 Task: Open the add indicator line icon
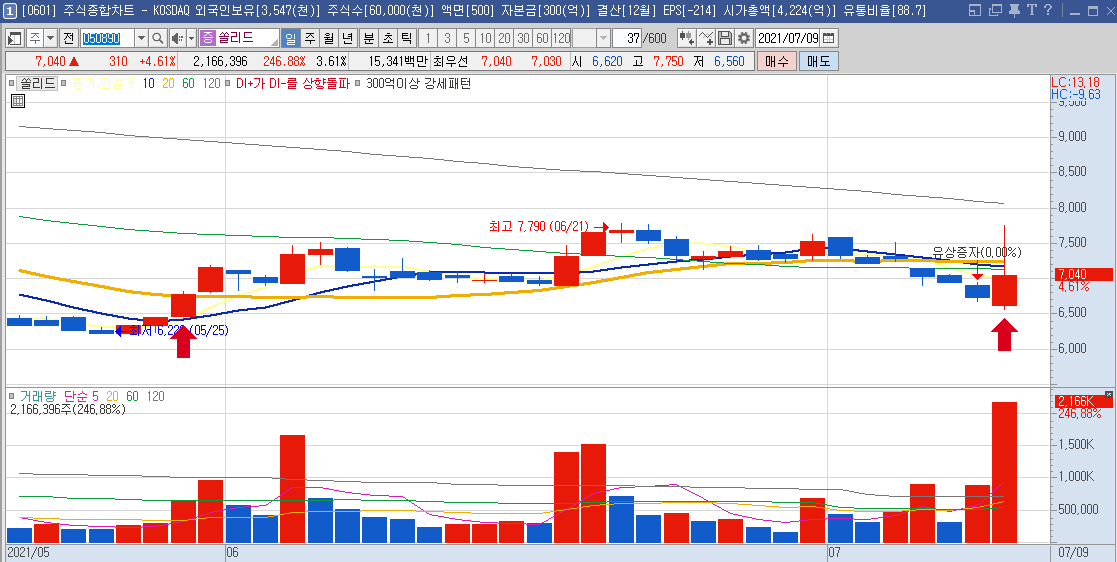[x=706, y=38]
